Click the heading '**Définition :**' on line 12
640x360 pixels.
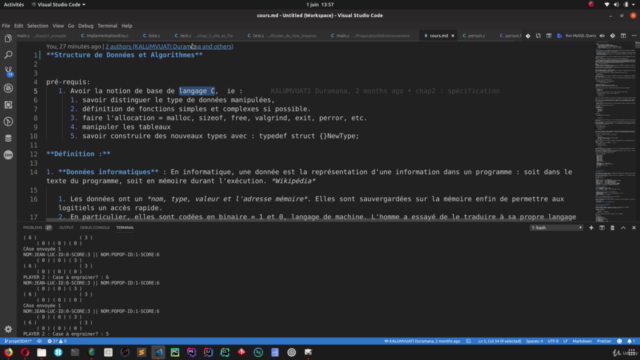[x=78, y=154]
